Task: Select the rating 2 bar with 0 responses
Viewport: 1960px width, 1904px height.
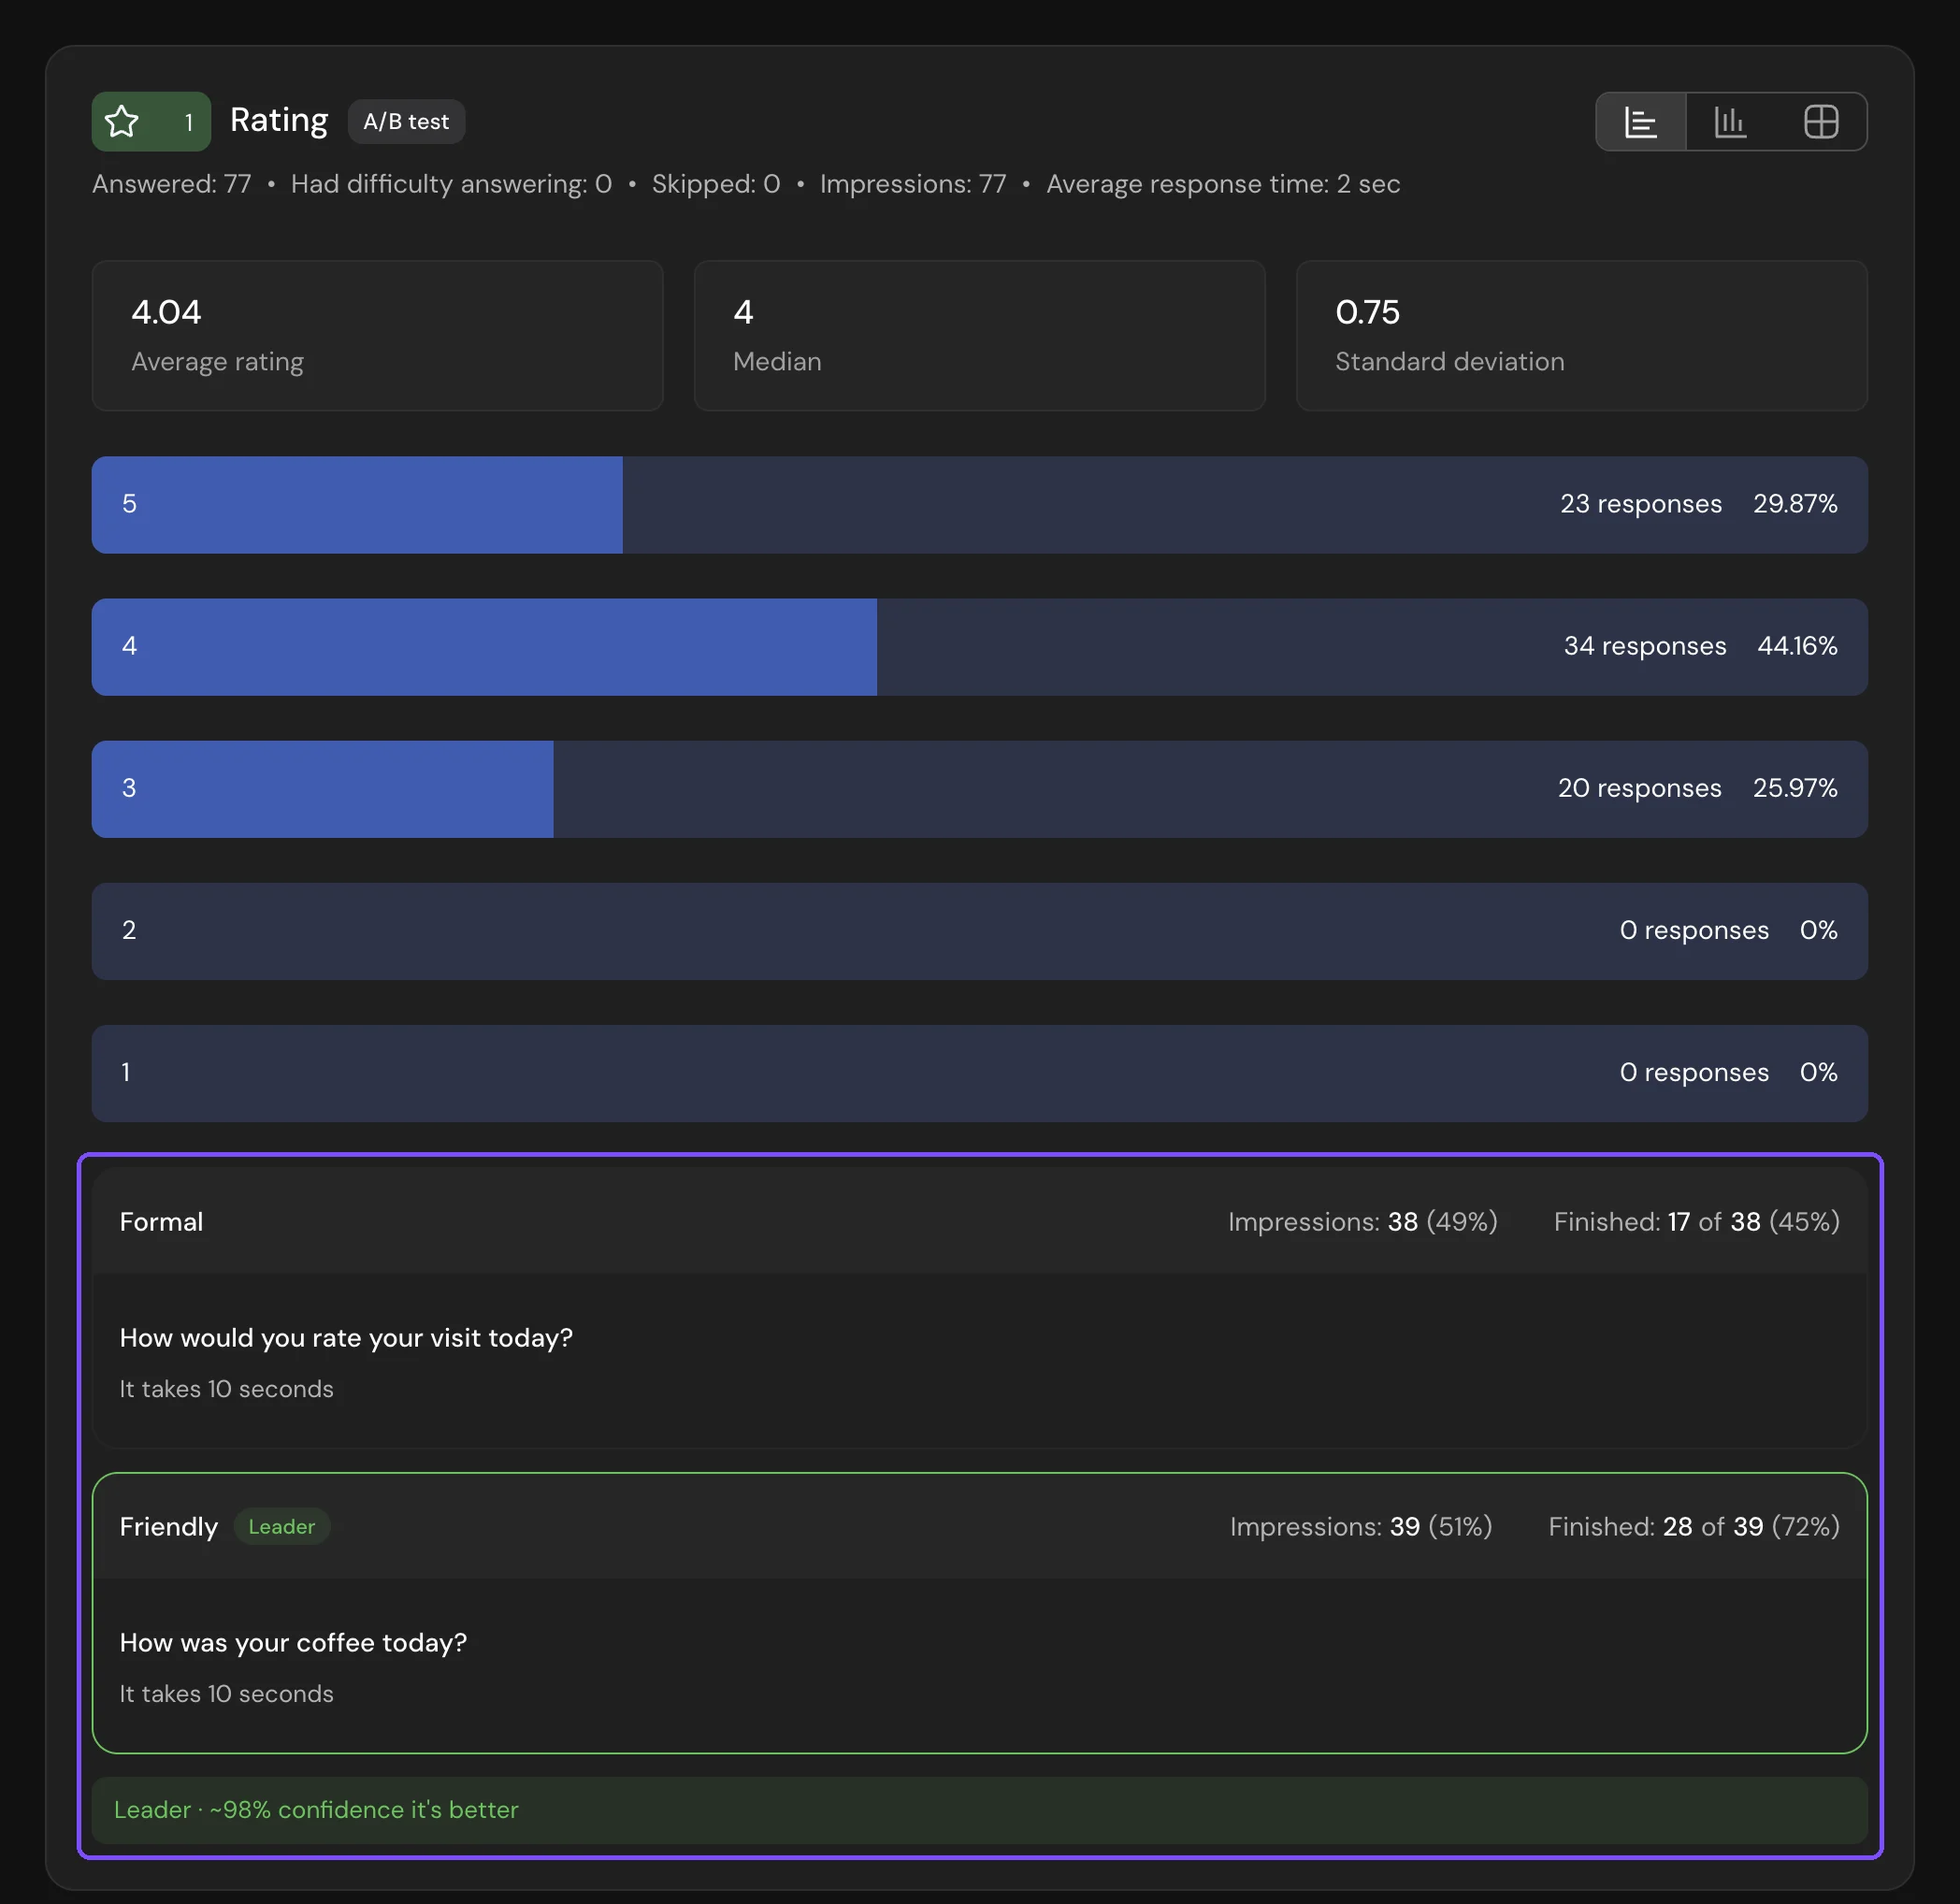Action: tap(979, 931)
